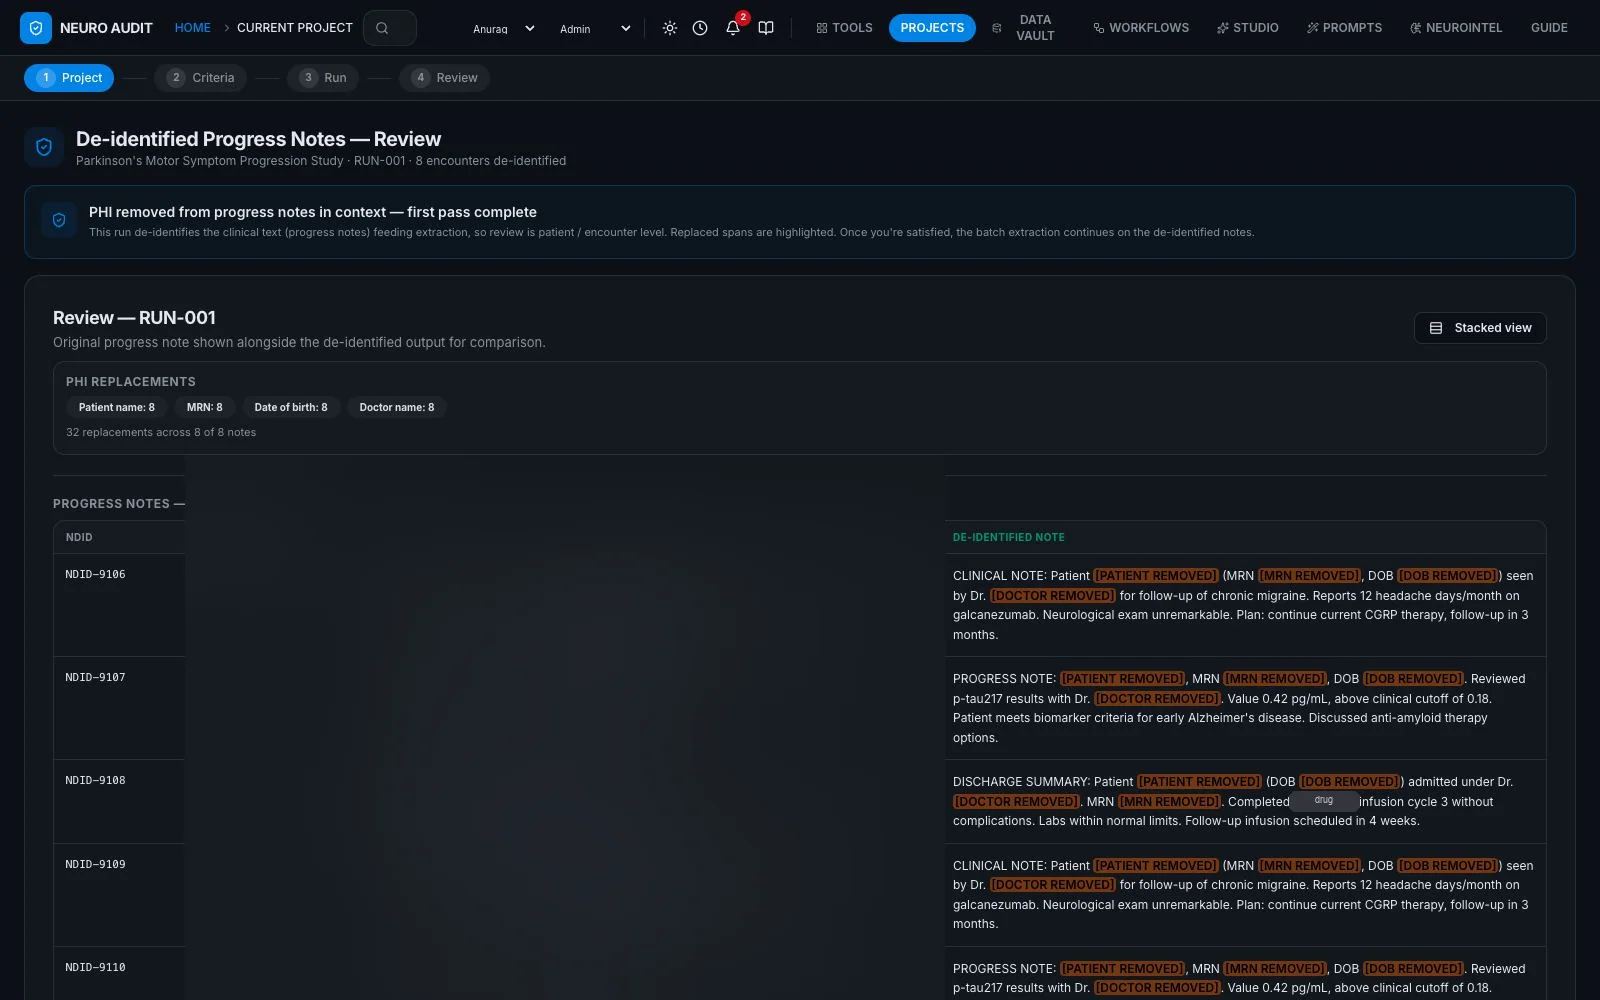This screenshot has width=1600, height=1000.
Task: Click row ID NDID-9107
Action: coord(96,678)
